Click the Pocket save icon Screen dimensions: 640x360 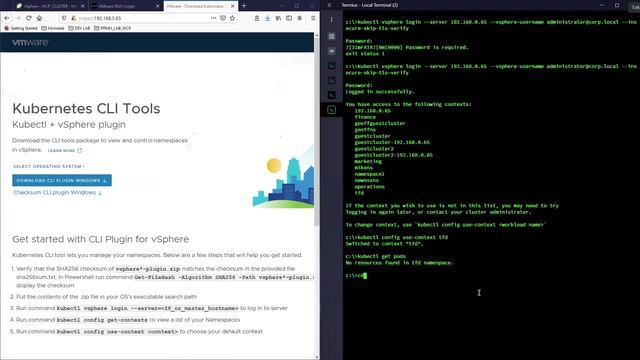tap(223, 18)
